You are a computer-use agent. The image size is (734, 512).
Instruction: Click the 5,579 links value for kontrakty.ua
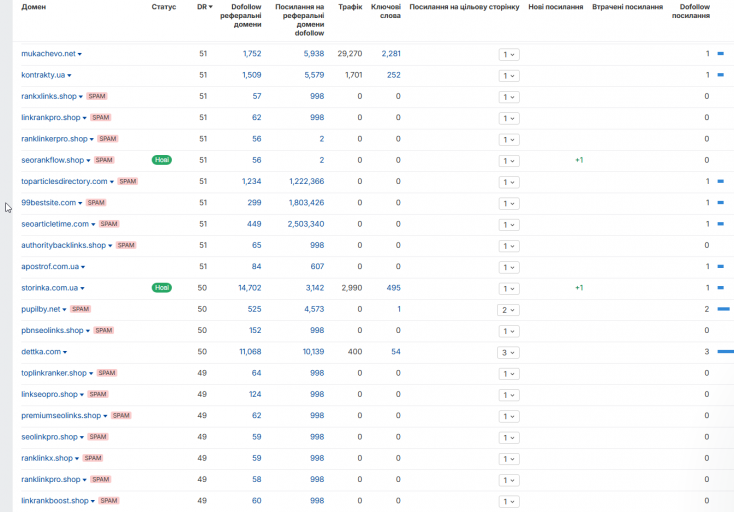point(314,75)
